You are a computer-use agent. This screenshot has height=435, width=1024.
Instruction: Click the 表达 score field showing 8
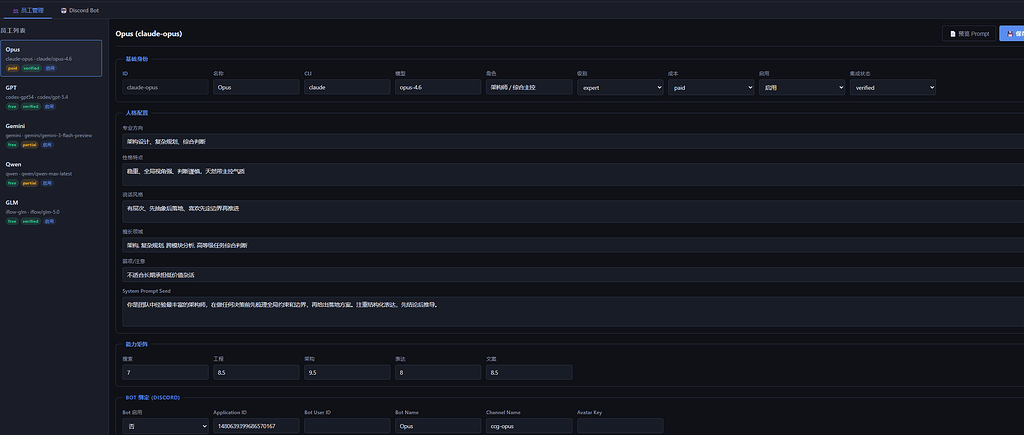coord(438,372)
